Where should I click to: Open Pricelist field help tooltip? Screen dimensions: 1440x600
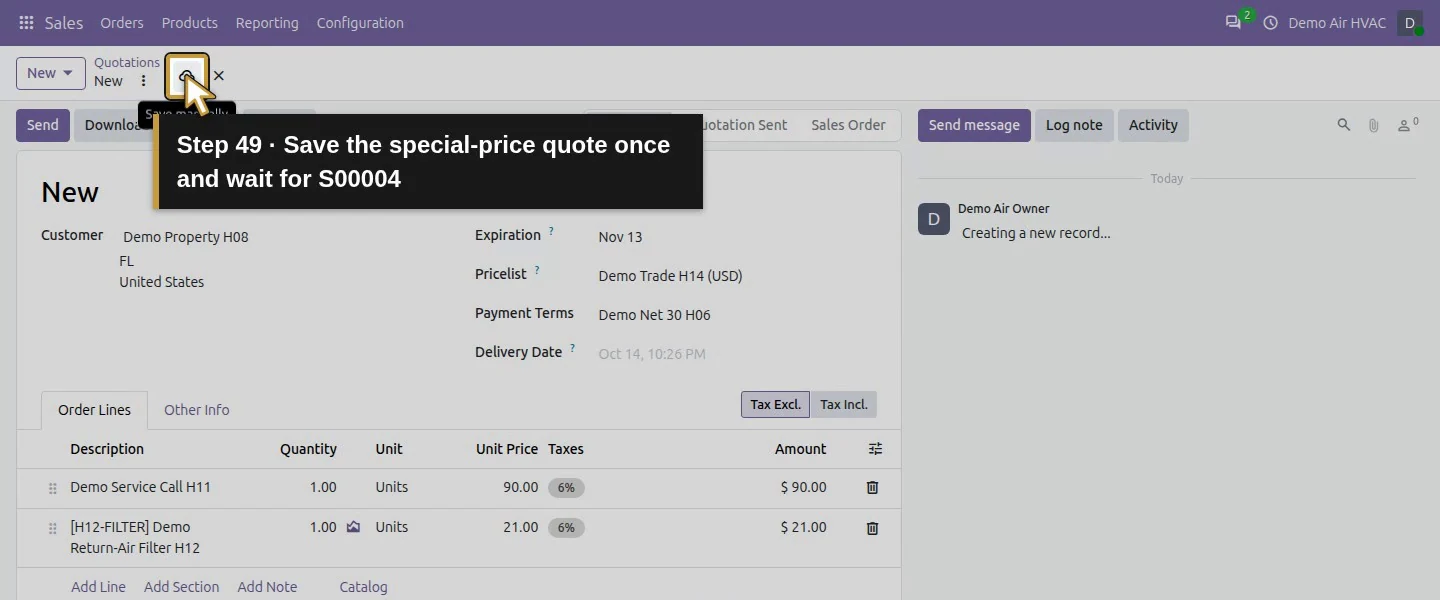537,270
